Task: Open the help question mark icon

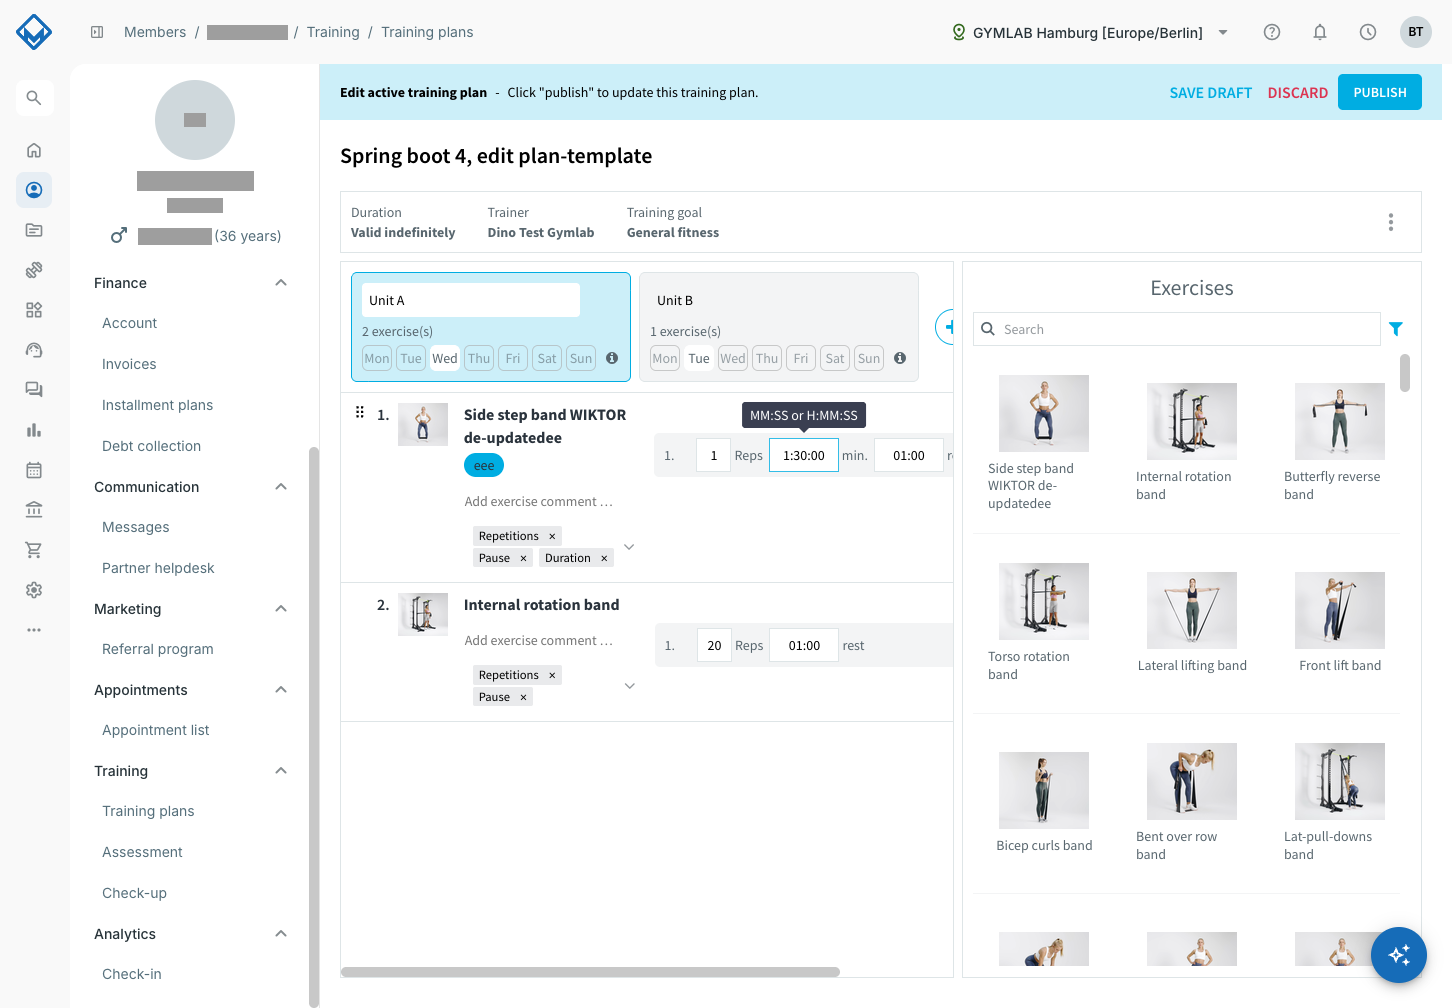Action: tap(1272, 32)
